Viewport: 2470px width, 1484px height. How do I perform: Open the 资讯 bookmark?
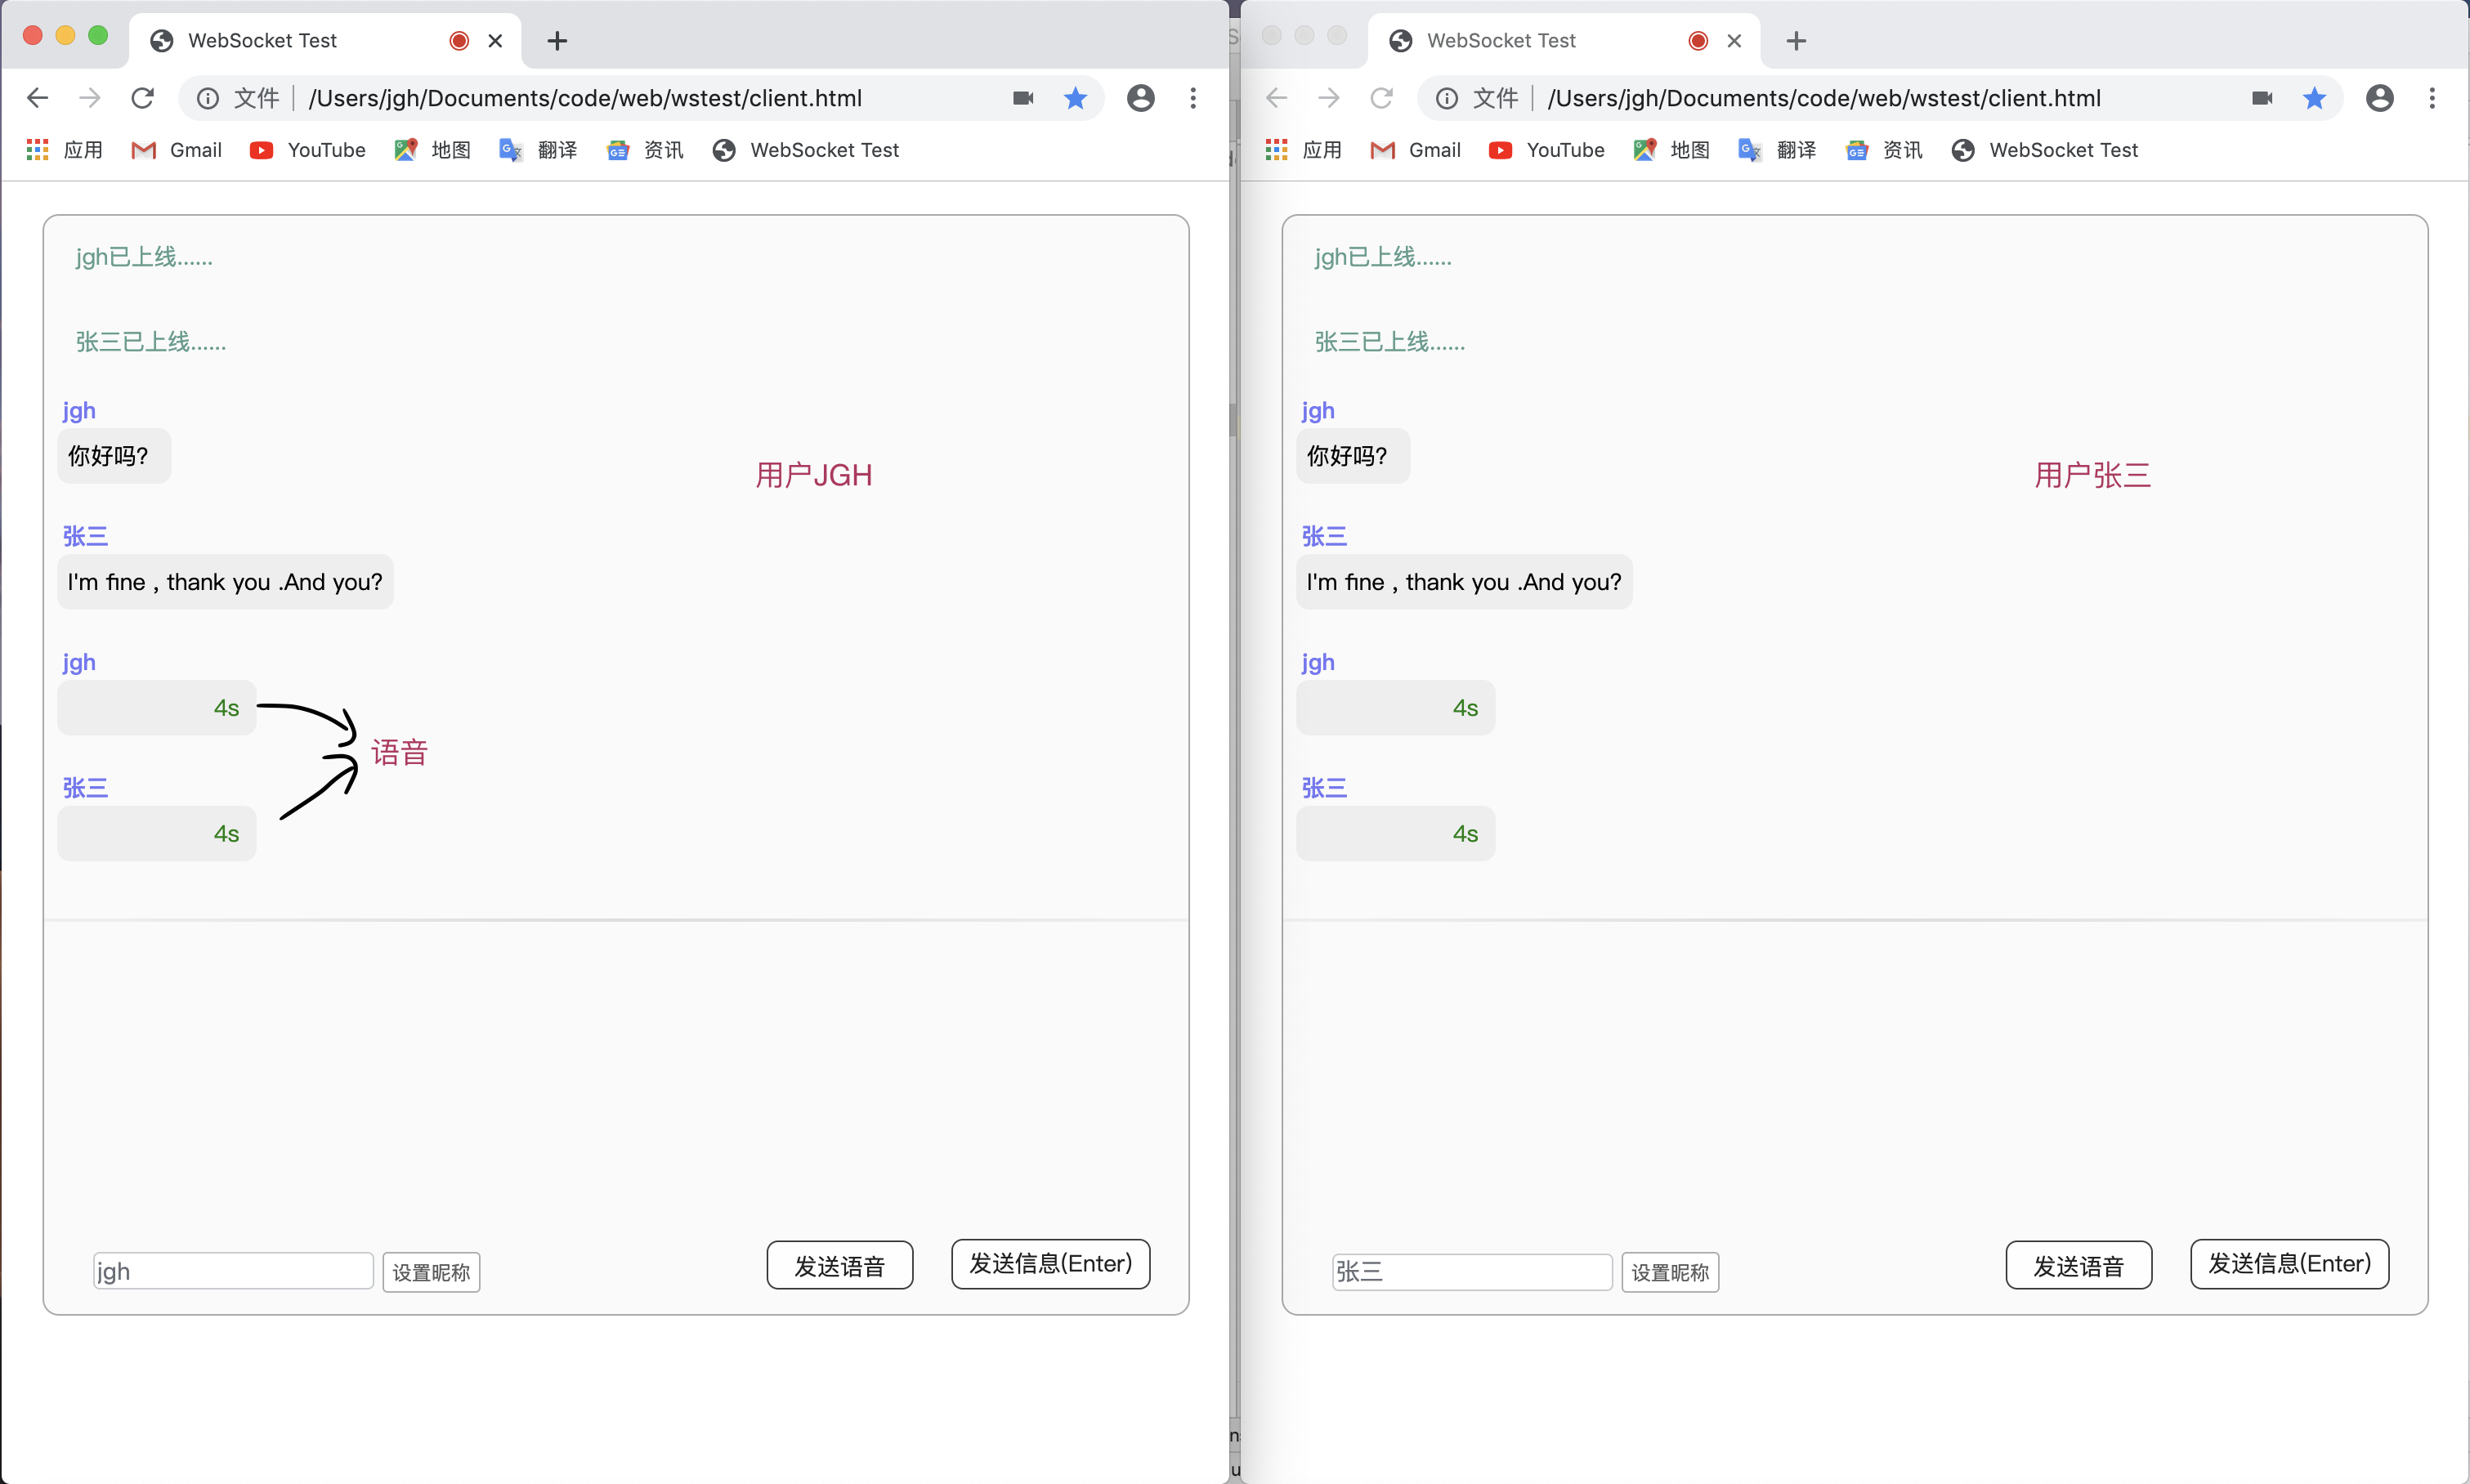pyautogui.click(x=645, y=150)
